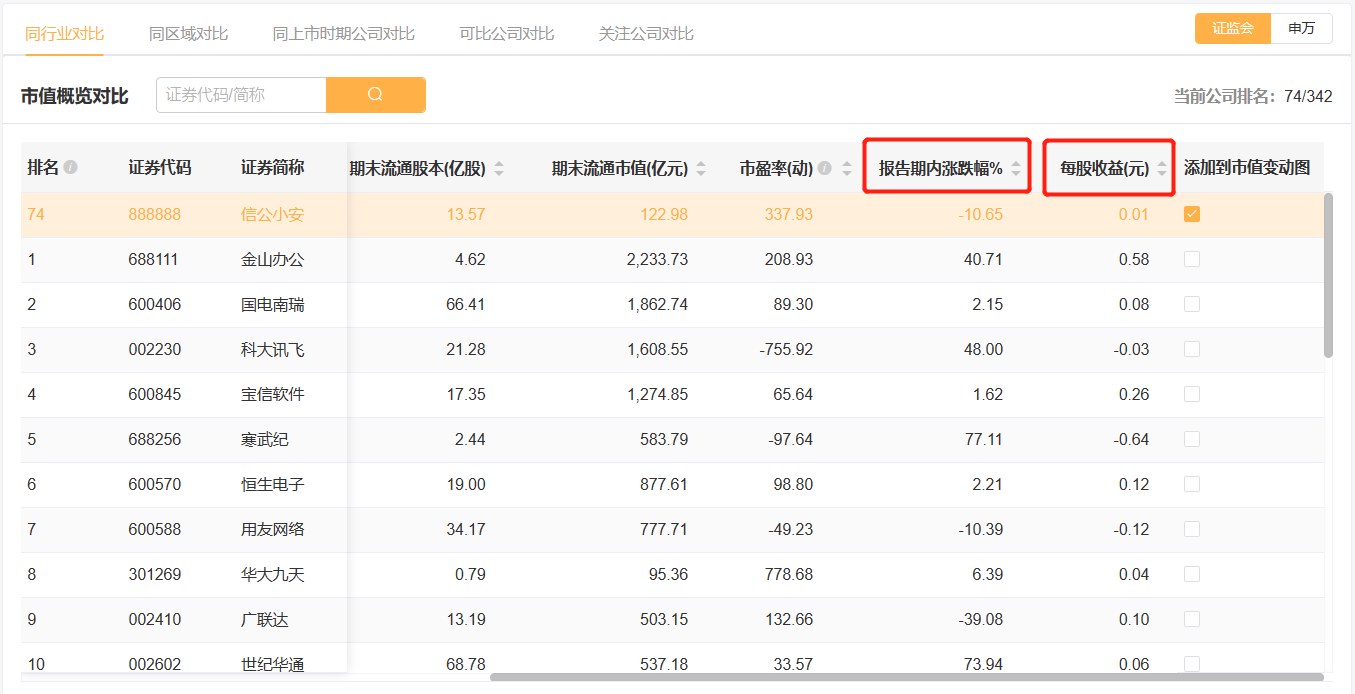Click the EPS value -0.64

1132,439
